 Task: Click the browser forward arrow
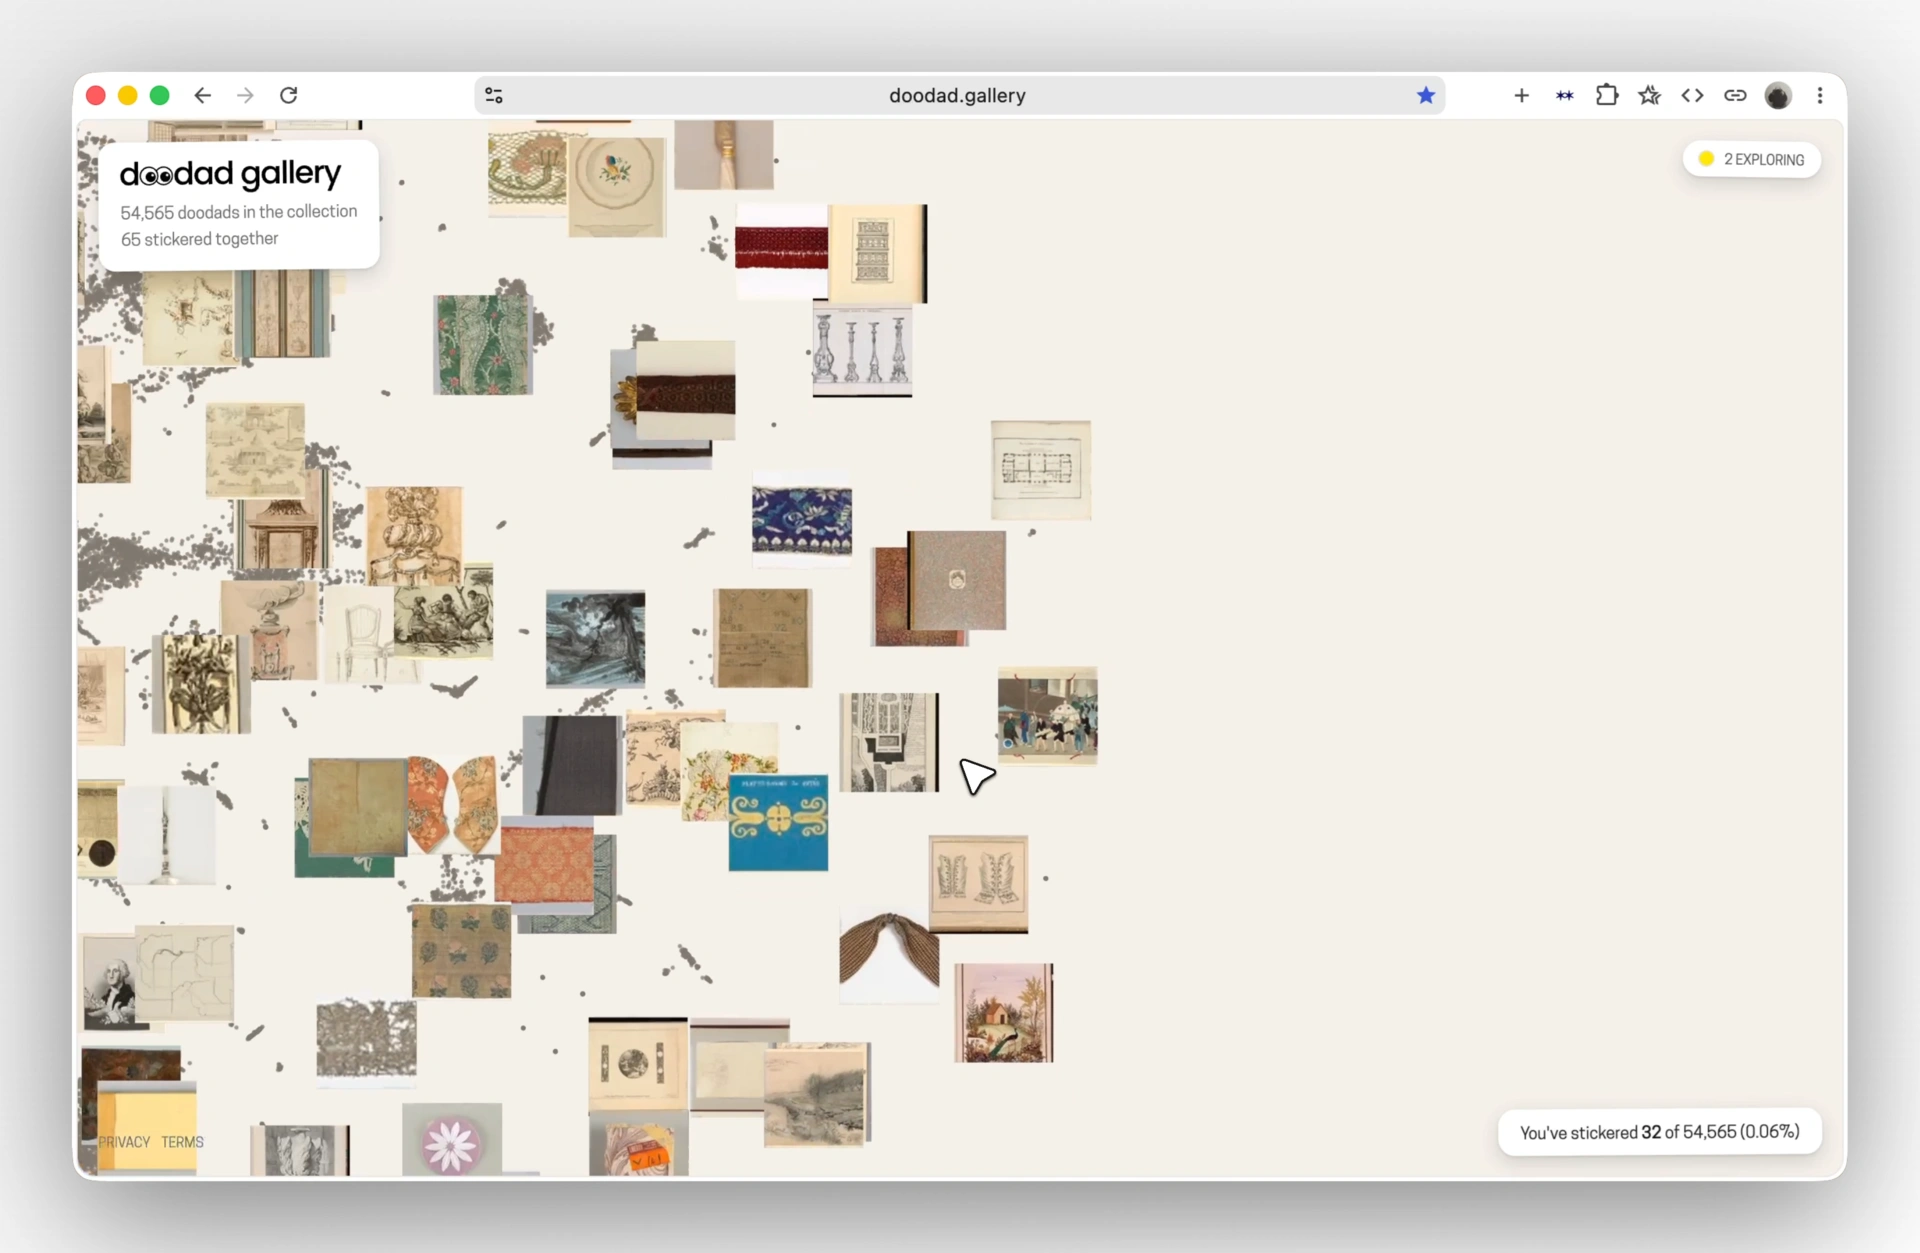click(245, 95)
